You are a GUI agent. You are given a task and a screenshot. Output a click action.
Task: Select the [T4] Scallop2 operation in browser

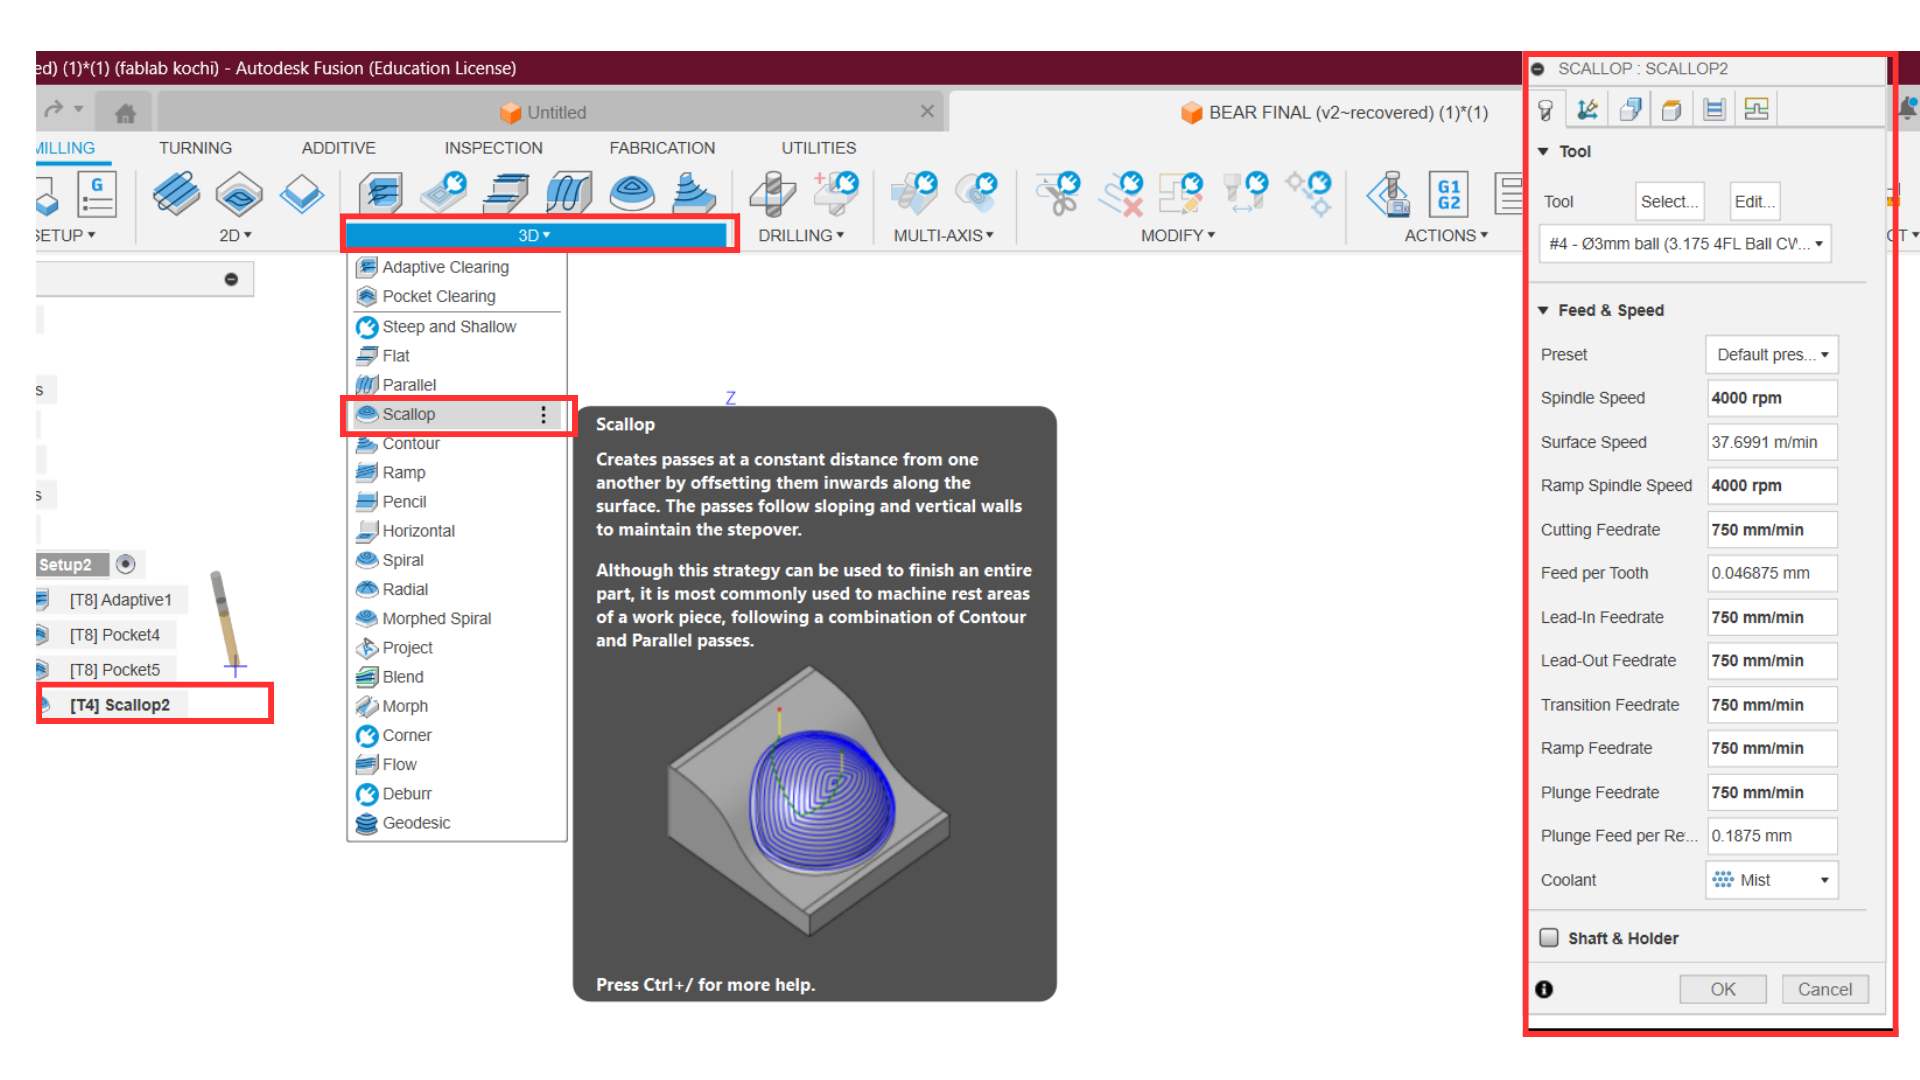[120, 705]
